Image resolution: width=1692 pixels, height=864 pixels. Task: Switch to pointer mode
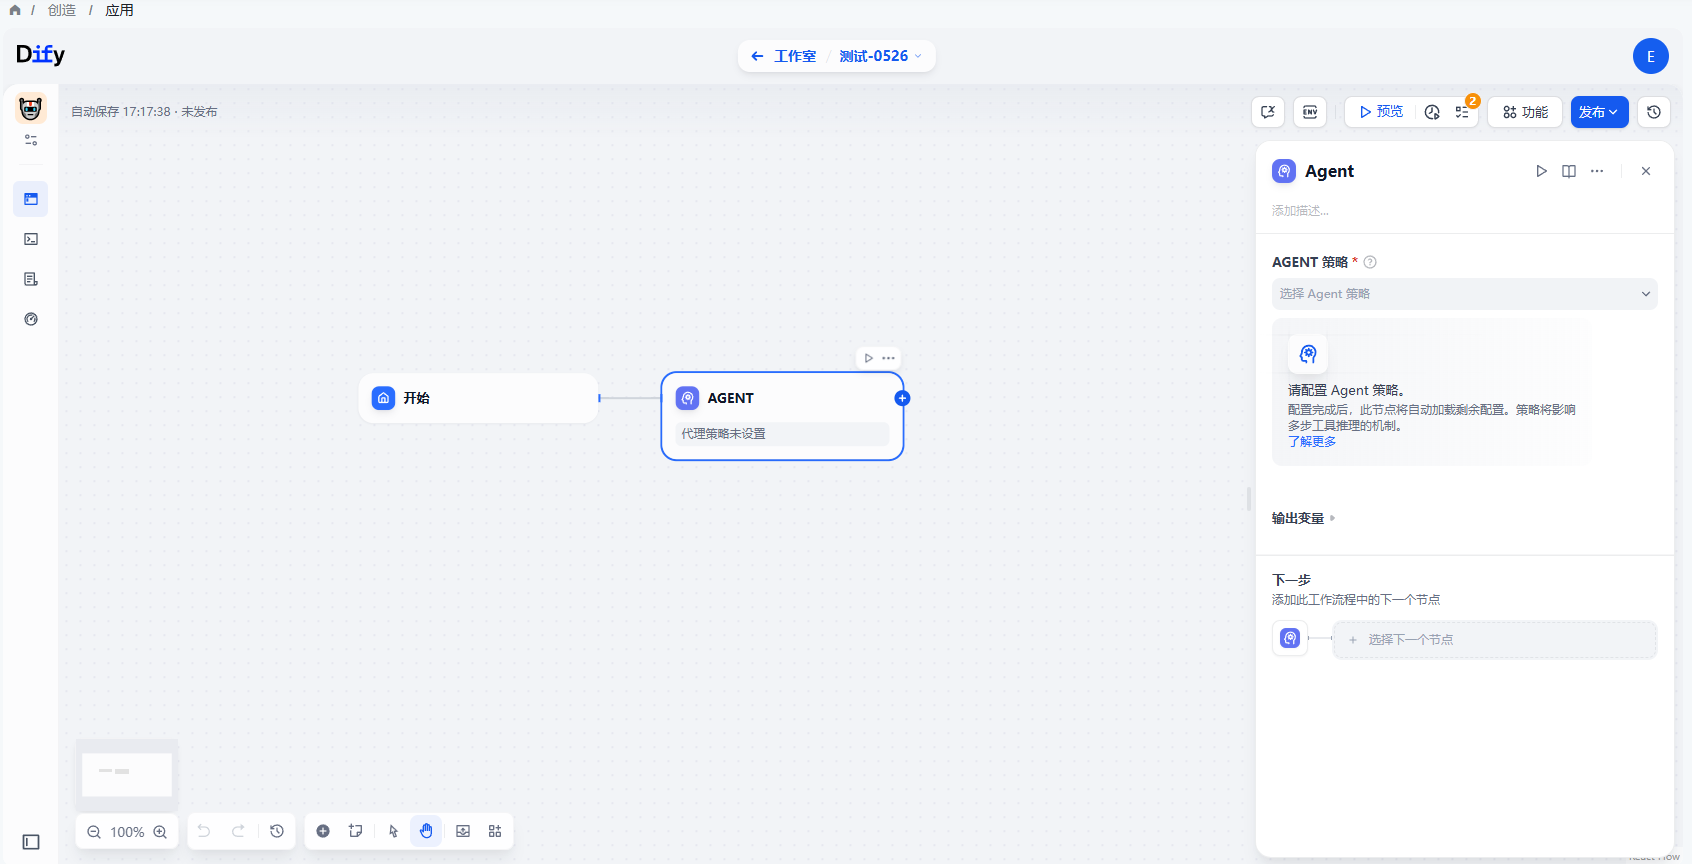[x=393, y=831]
